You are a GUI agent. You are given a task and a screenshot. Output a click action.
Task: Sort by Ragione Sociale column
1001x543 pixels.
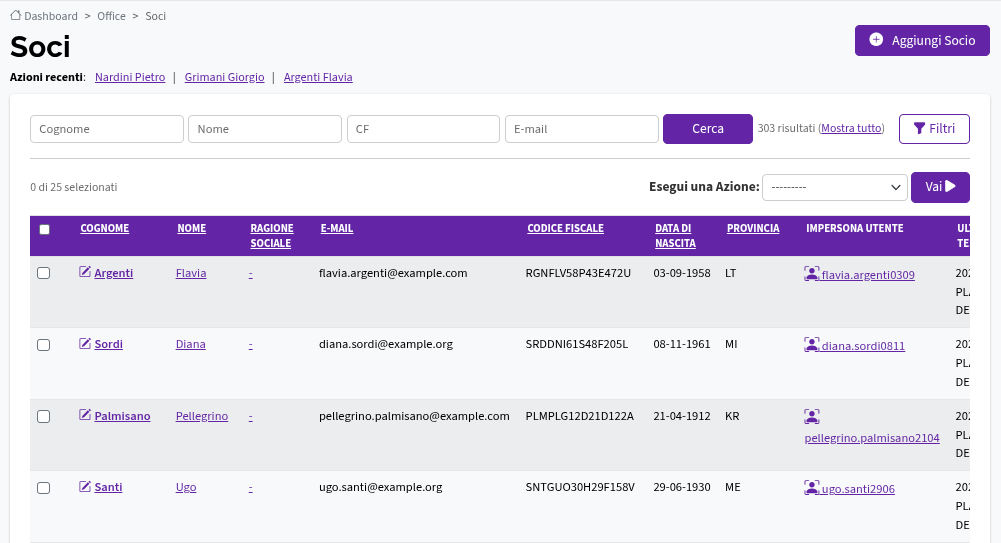[x=272, y=235]
